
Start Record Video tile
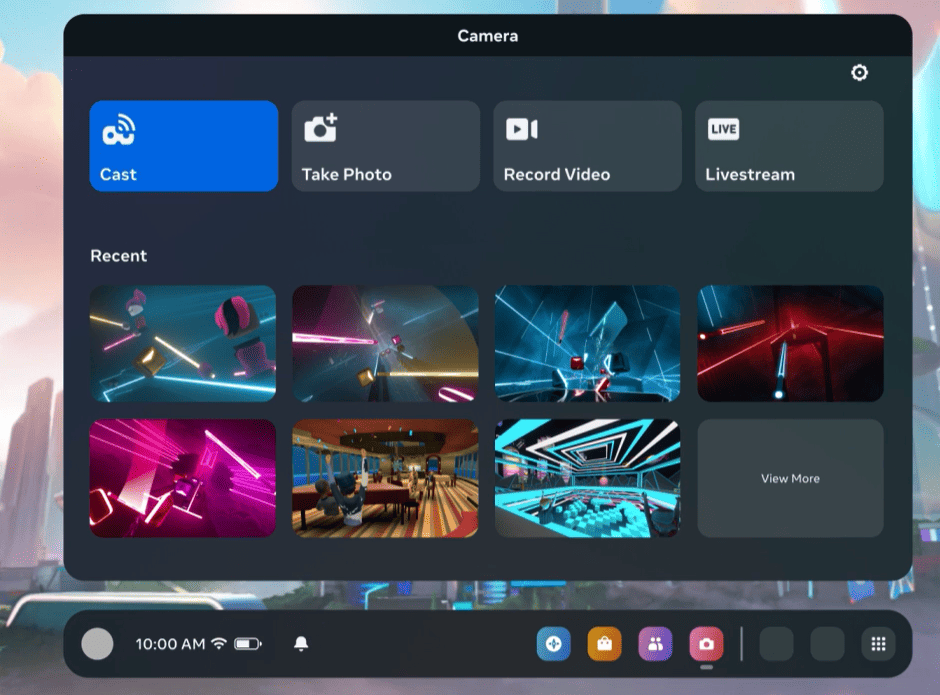[x=588, y=146]
